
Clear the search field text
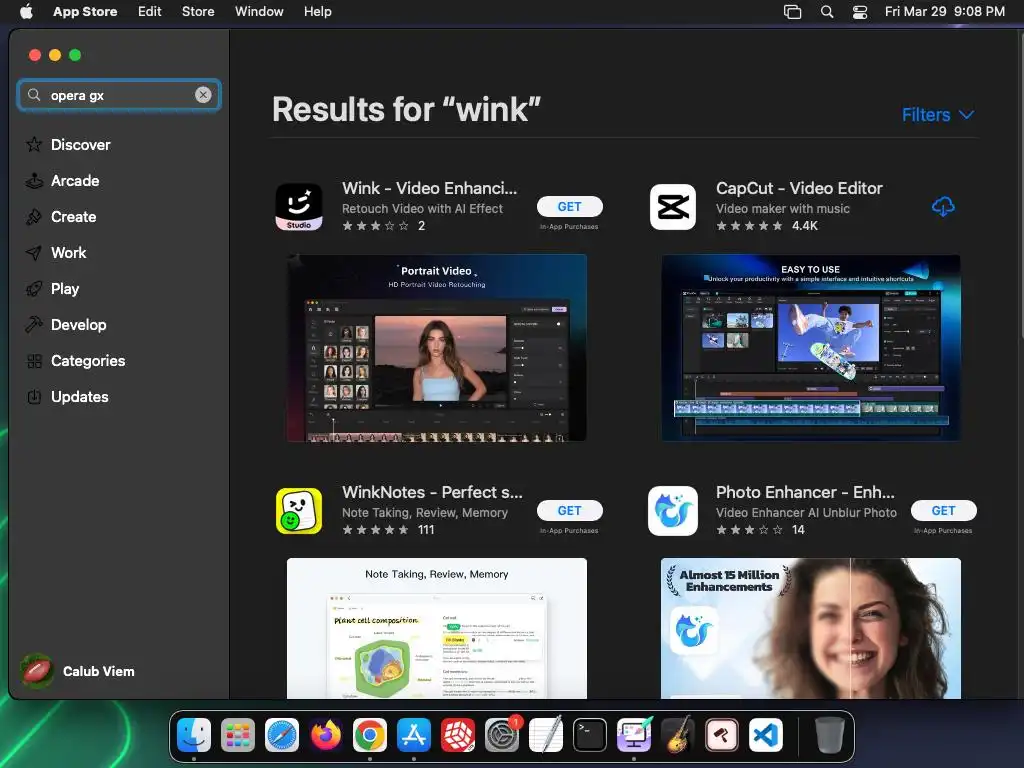coord(203,95)
